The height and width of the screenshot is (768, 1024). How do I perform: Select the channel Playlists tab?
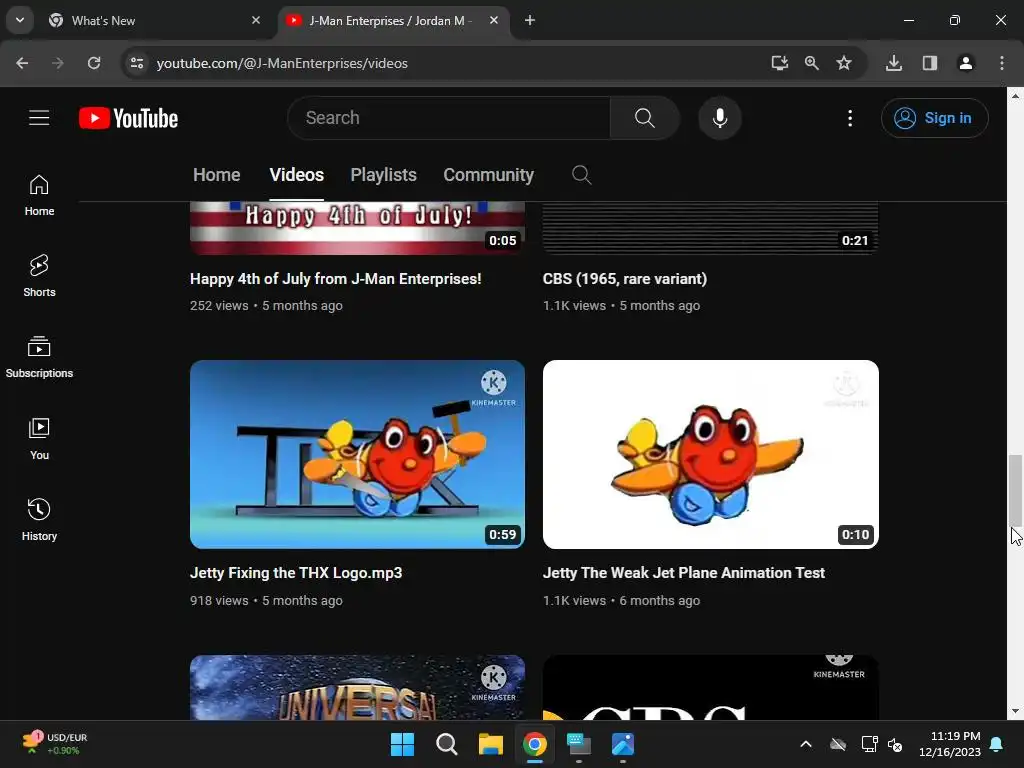point(383,175)
